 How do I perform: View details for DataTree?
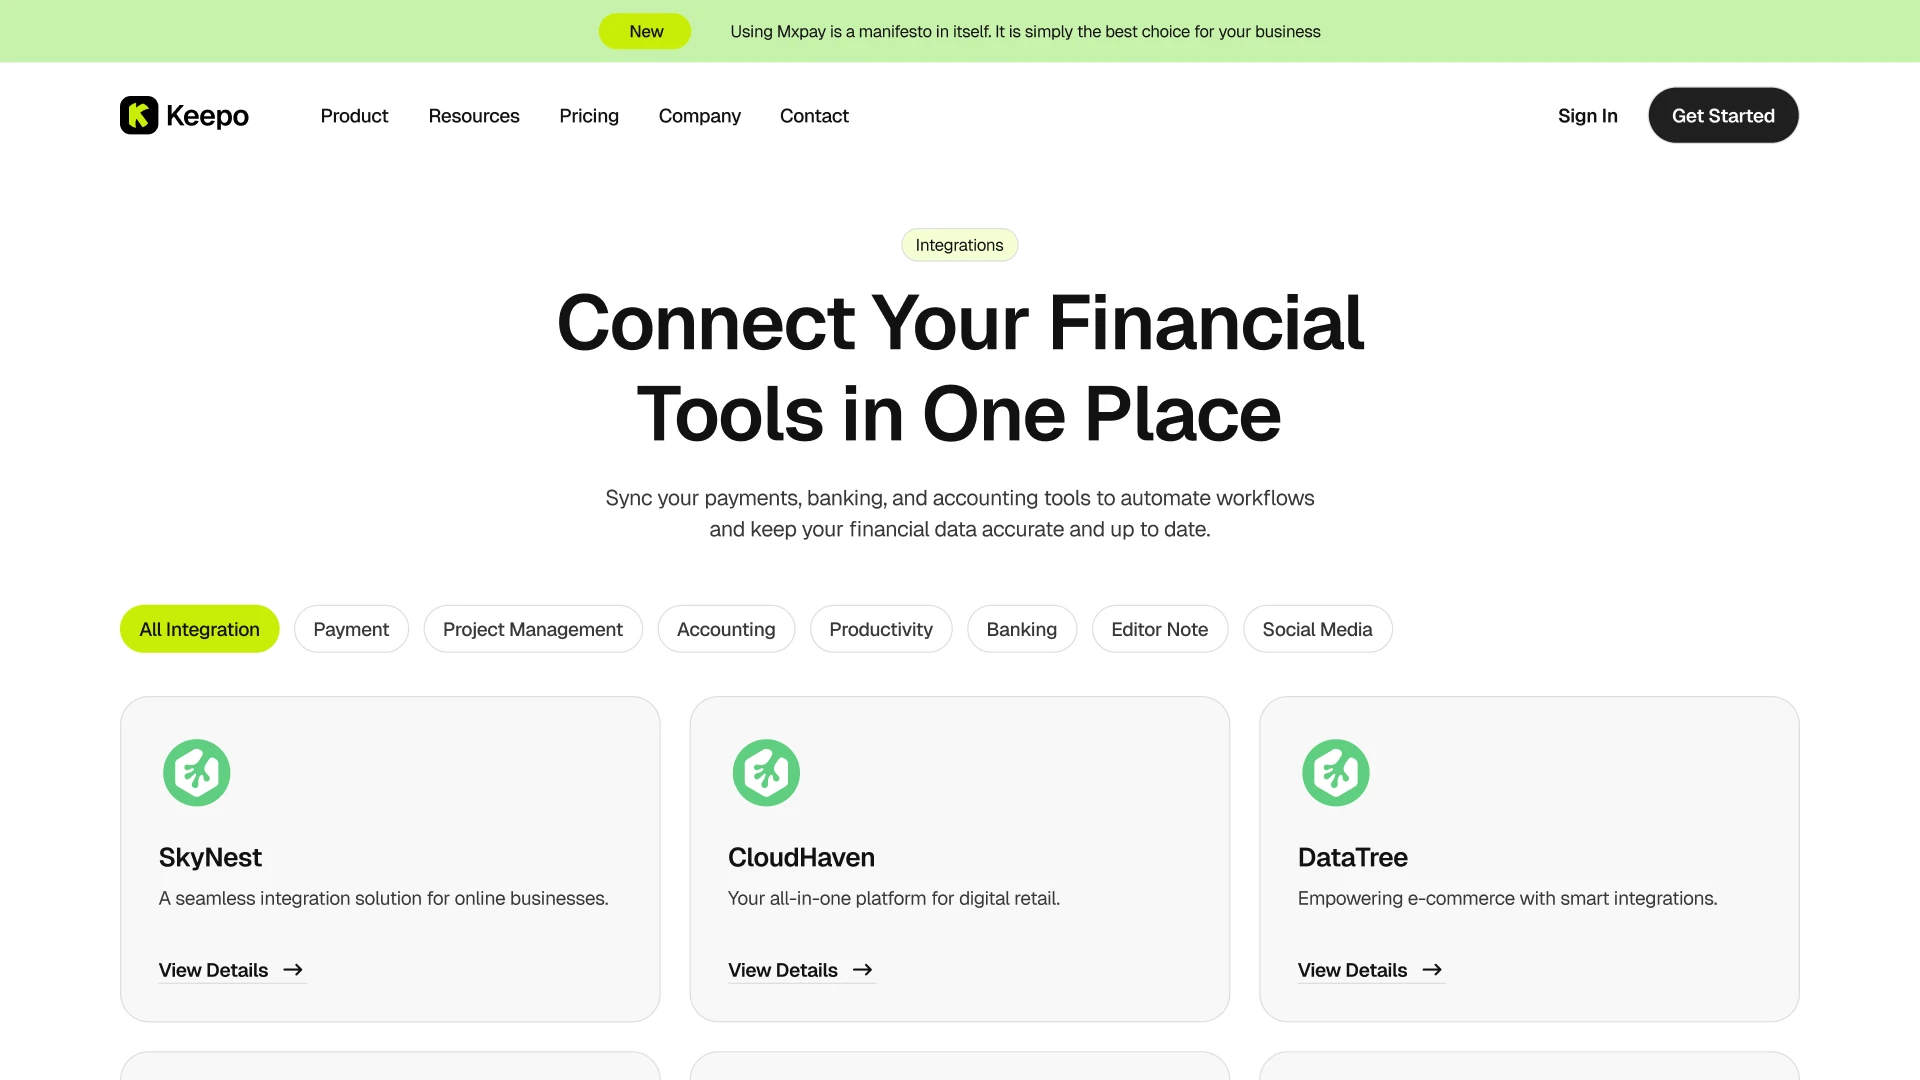pyautogui.click(x=1371, y=970)
